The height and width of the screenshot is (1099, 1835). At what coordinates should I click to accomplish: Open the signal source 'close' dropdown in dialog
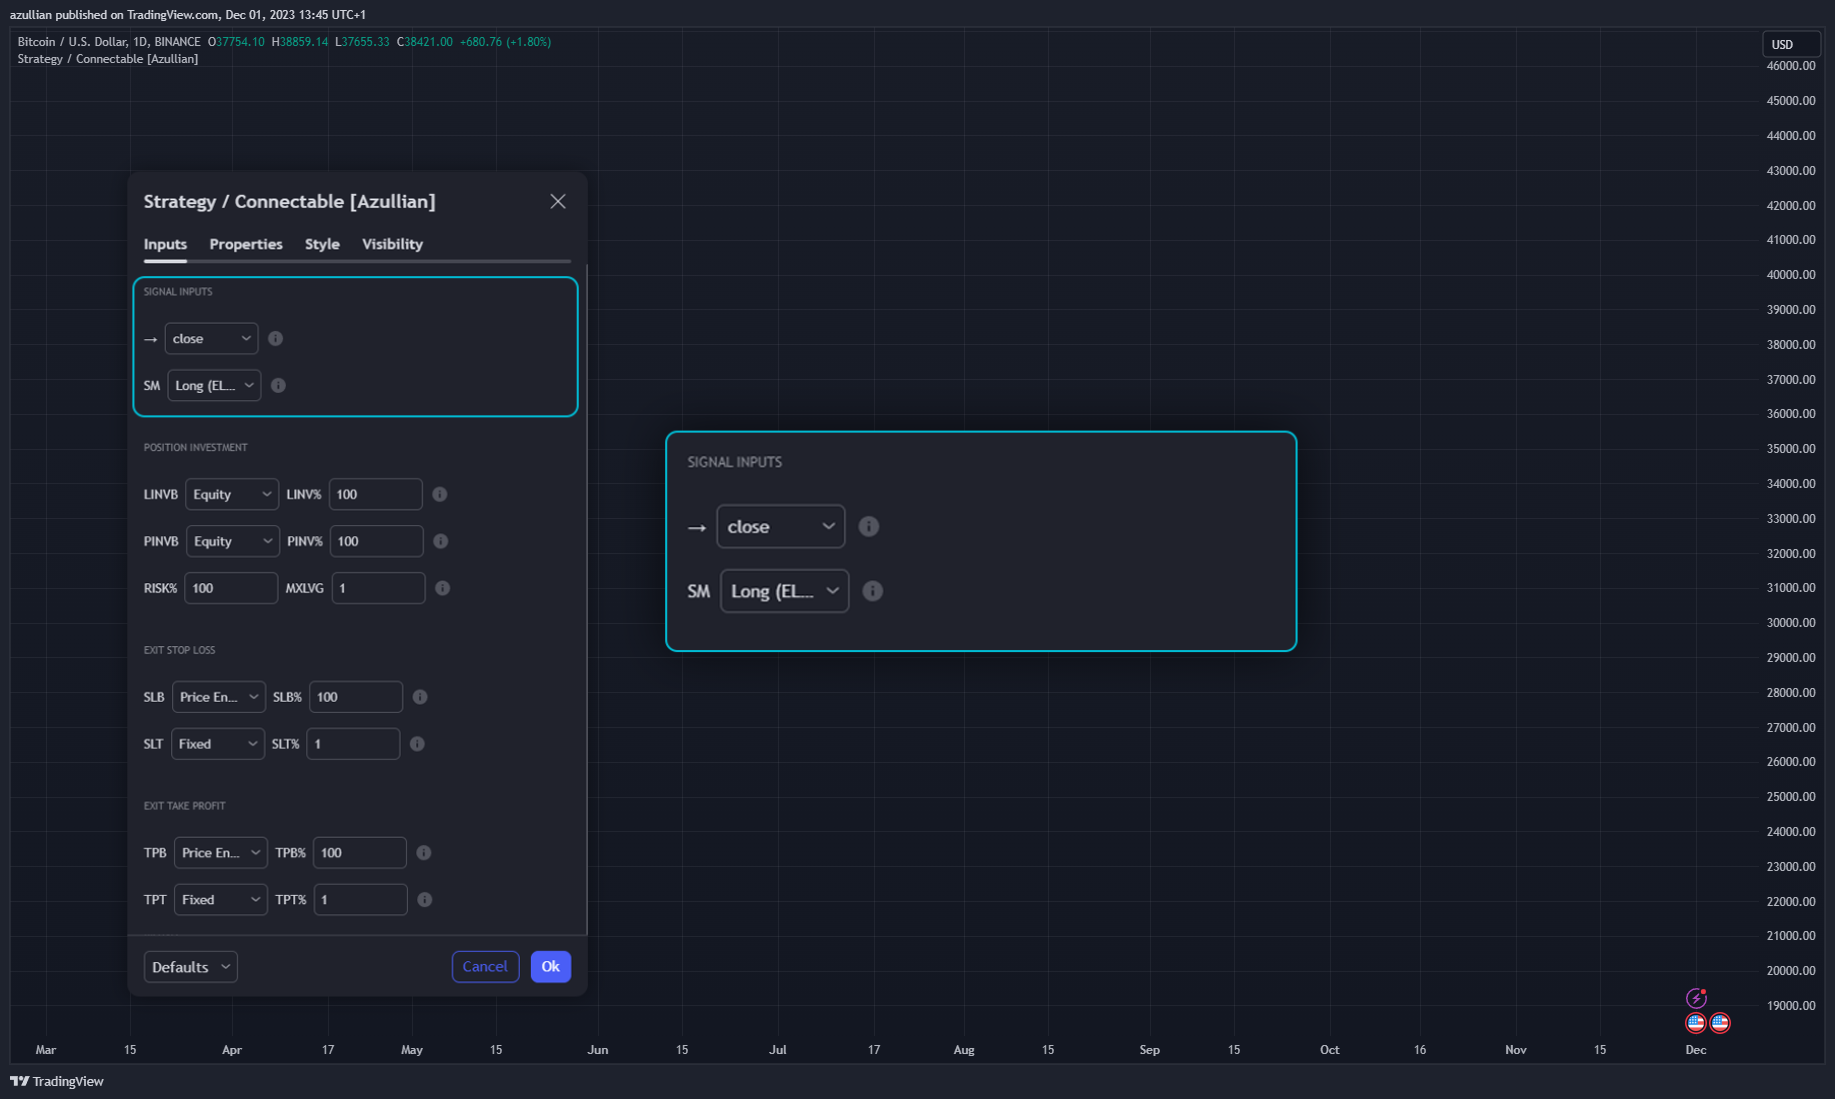(x=211, y=339)
